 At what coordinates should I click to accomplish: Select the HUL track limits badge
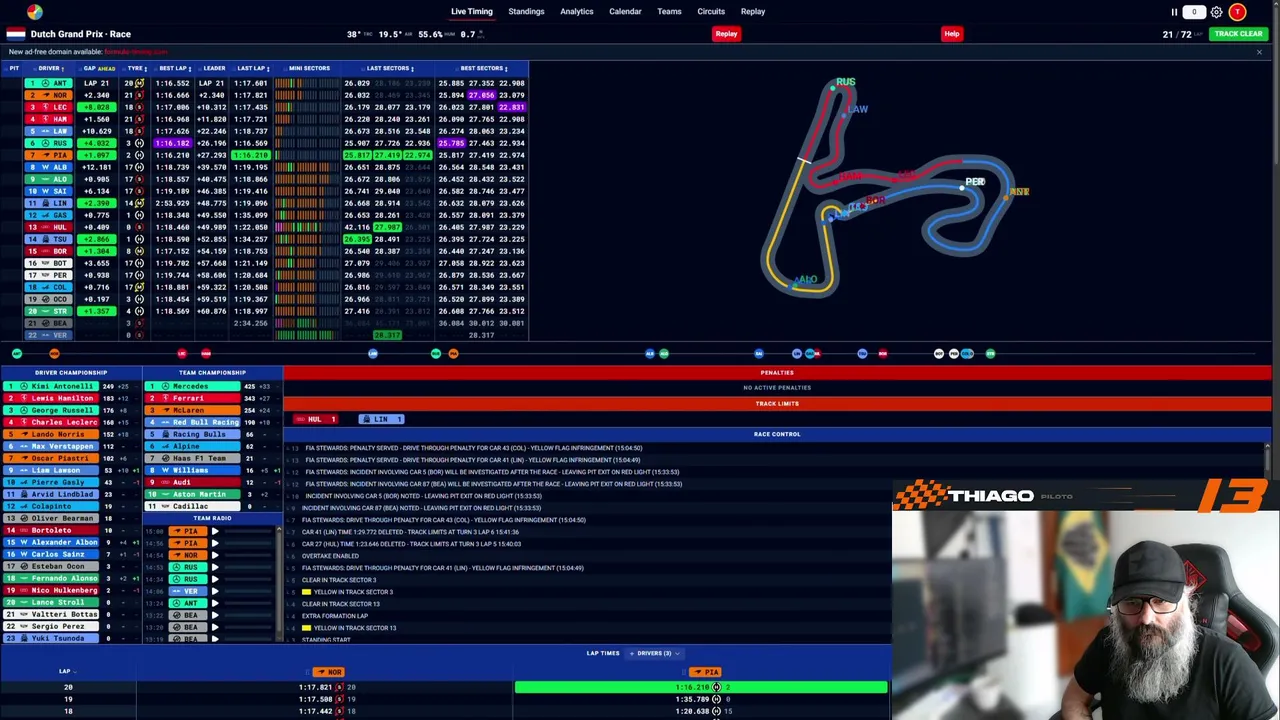315,419
